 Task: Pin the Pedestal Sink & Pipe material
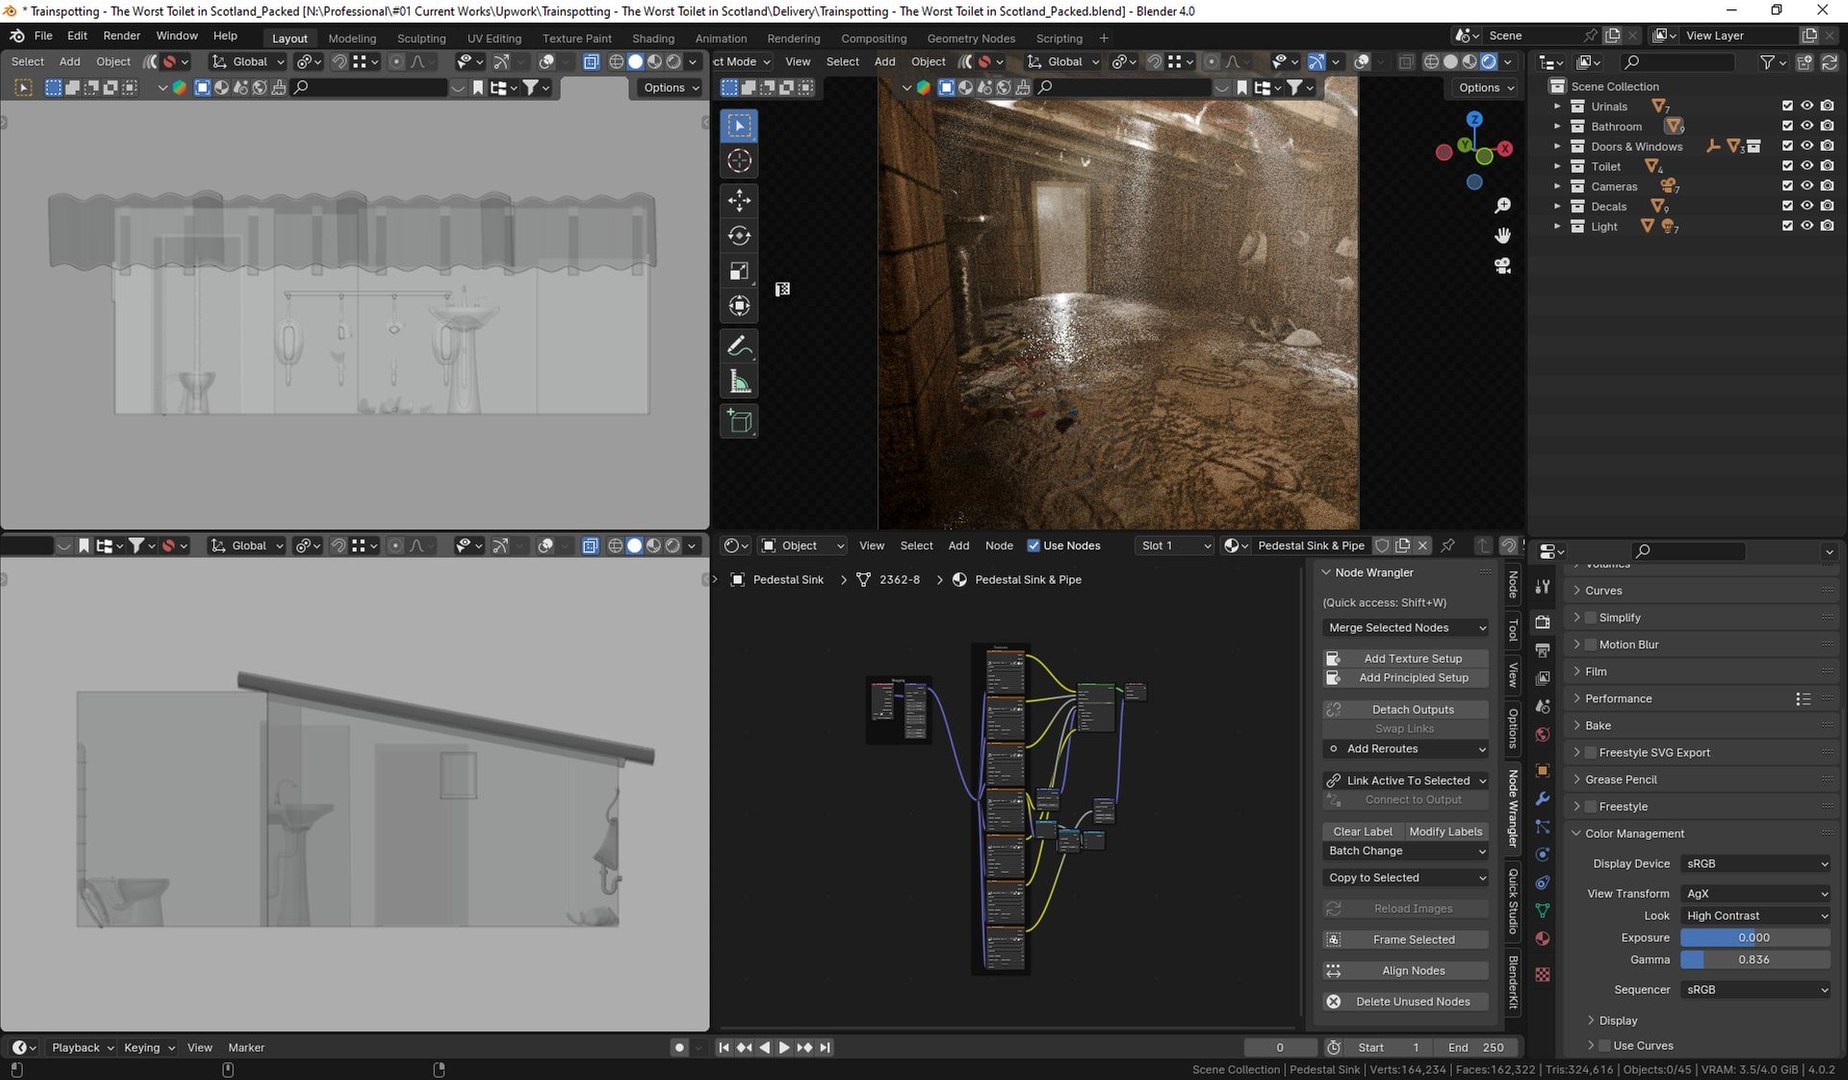pos(1447,545)
